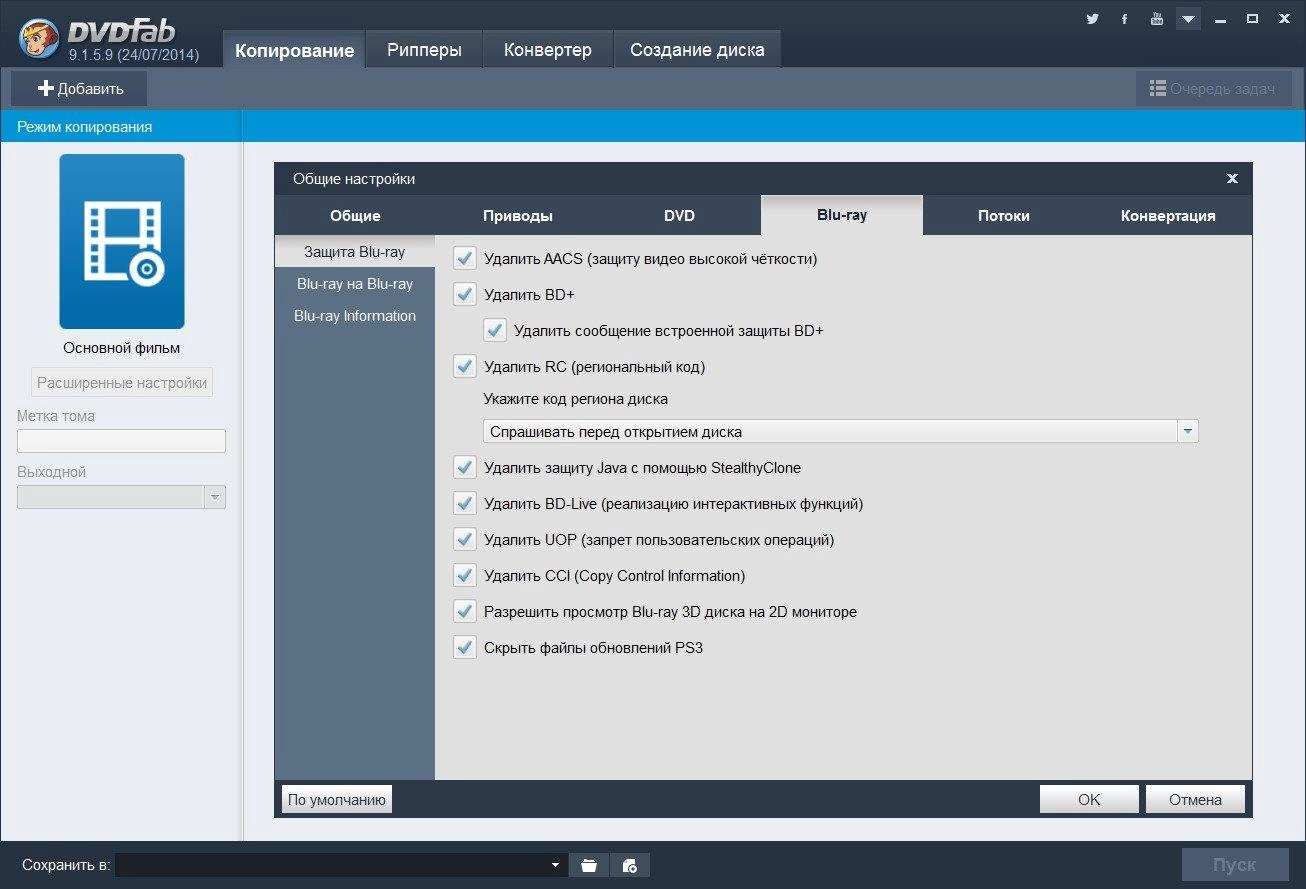Select Blu-ray Information sidebar item
1306x889 pixels.
(x=355, y=316)
